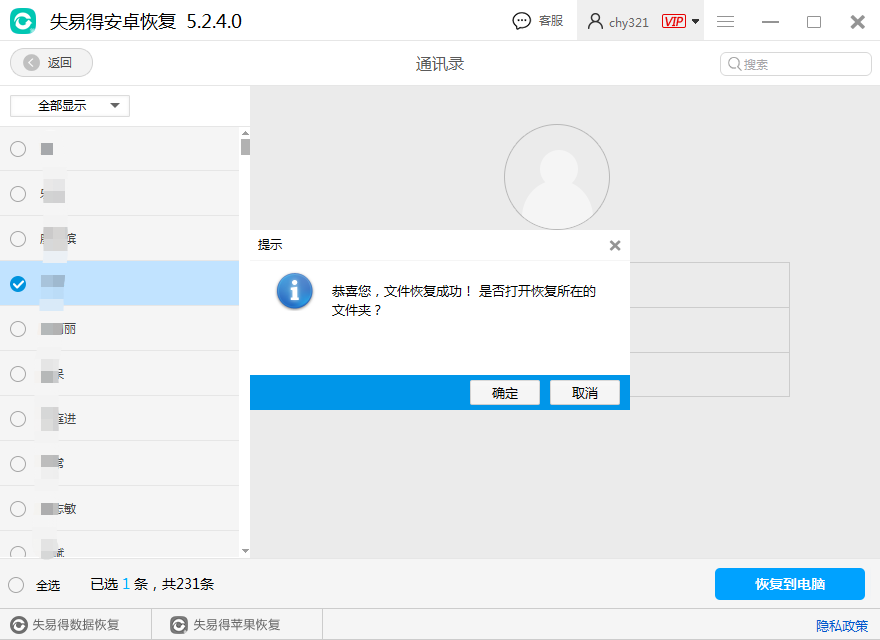880x640 pixels.
Task: Click the user avatar icon beside chy321
Action: pyautogui.click(x=595, y=21)
